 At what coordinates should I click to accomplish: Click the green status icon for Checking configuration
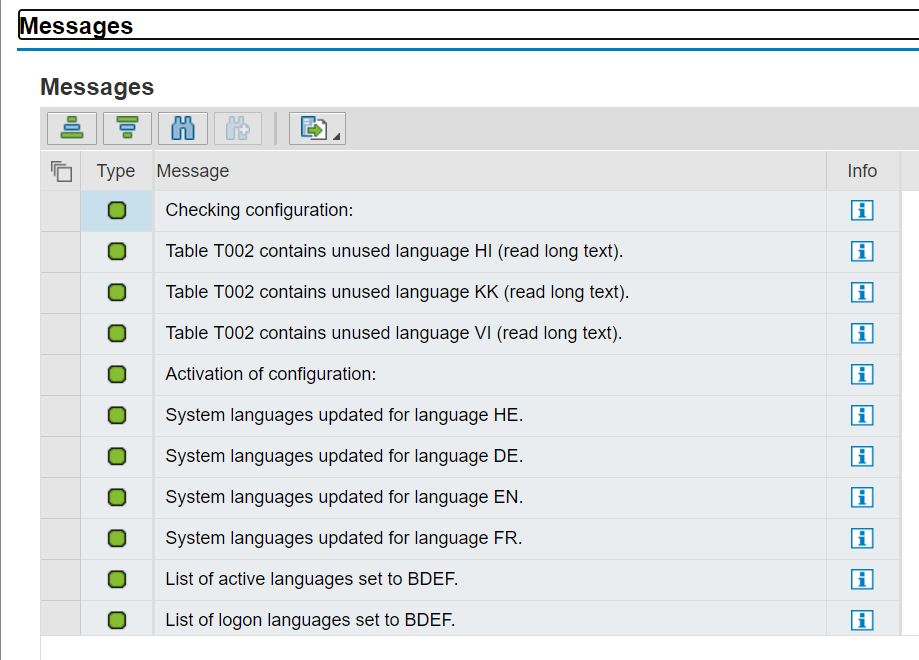click(115, 211)
